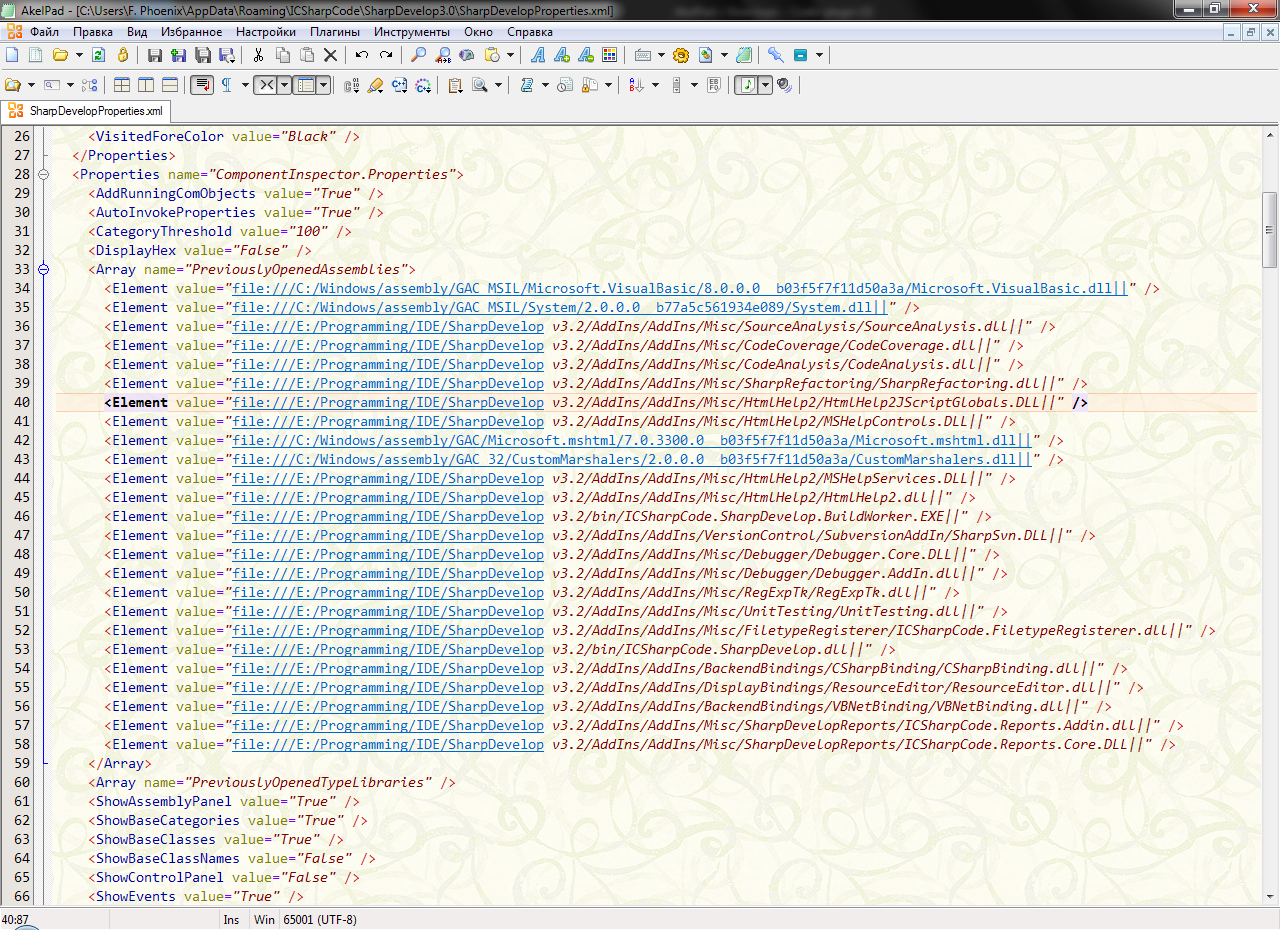This screenshot has width=1280, height=930.
Task: Select the SharpDevelopProperties.xml tab
Action: click(x=85, y=111)
